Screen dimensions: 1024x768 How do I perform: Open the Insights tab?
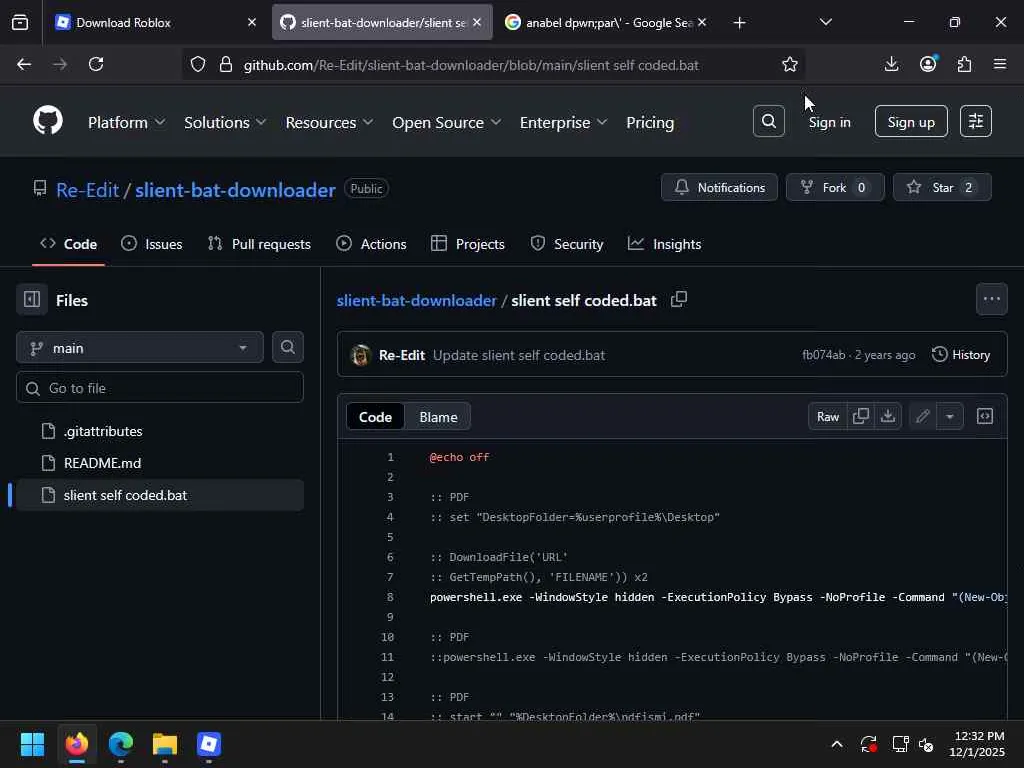coord(665,244)
